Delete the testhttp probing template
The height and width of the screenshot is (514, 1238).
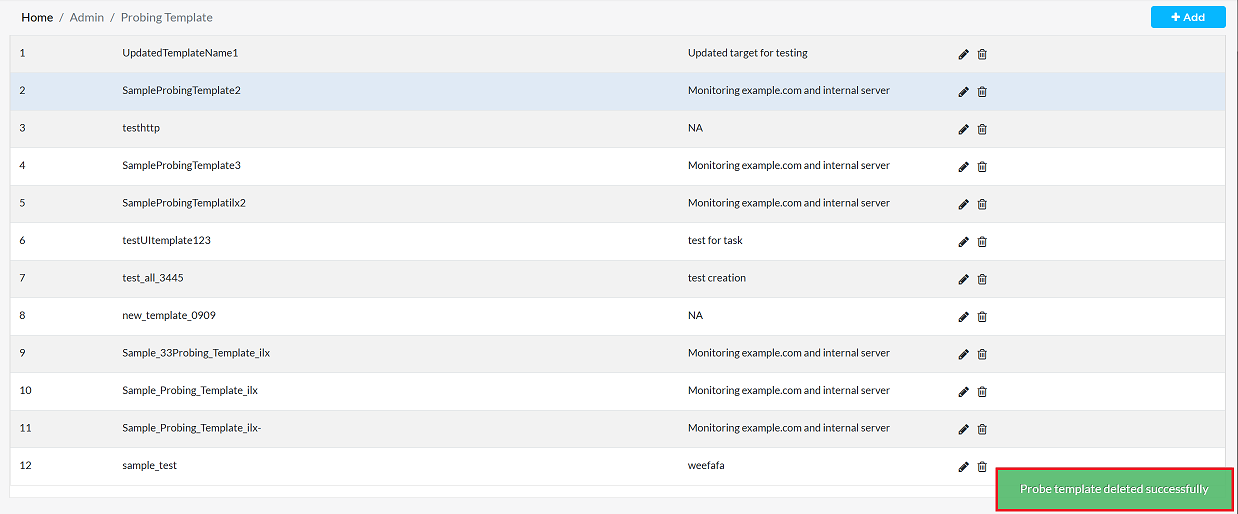pos(982,129)
